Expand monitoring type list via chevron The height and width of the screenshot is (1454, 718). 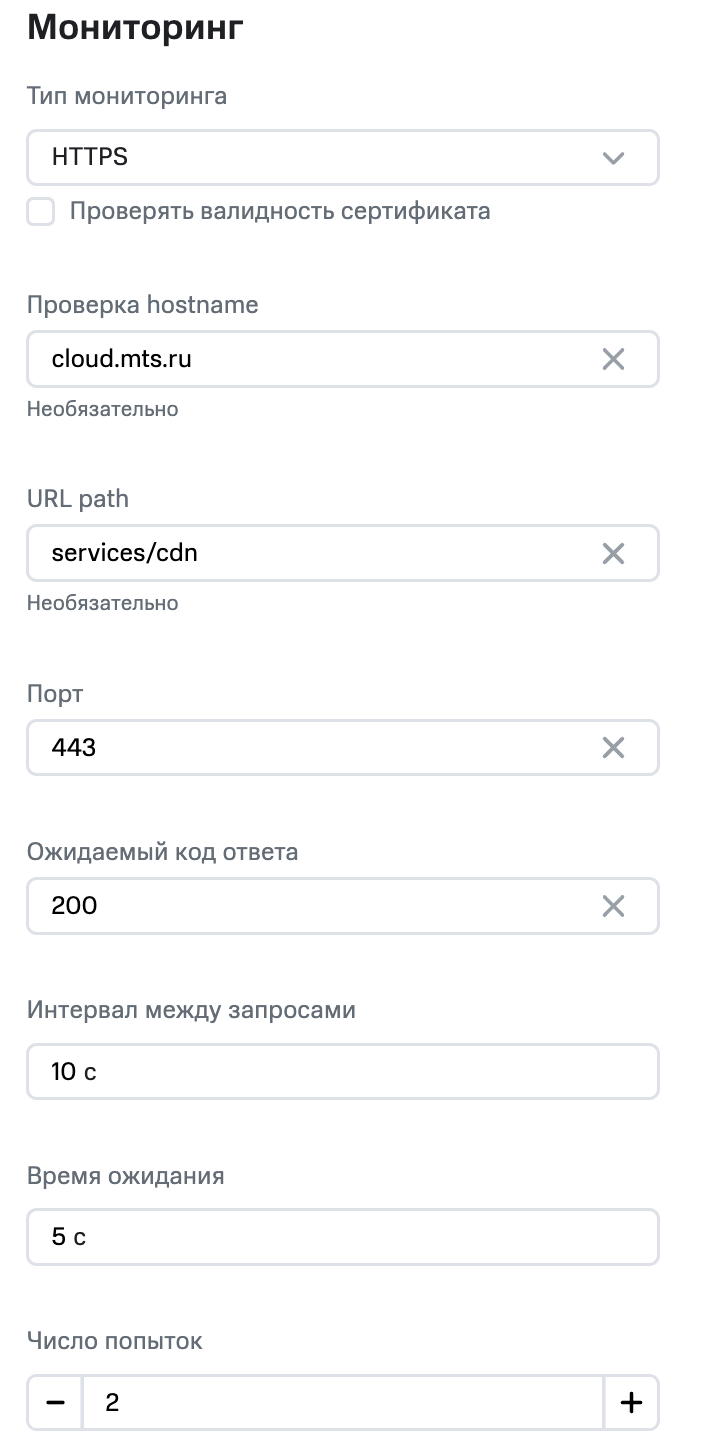point(613,158)
